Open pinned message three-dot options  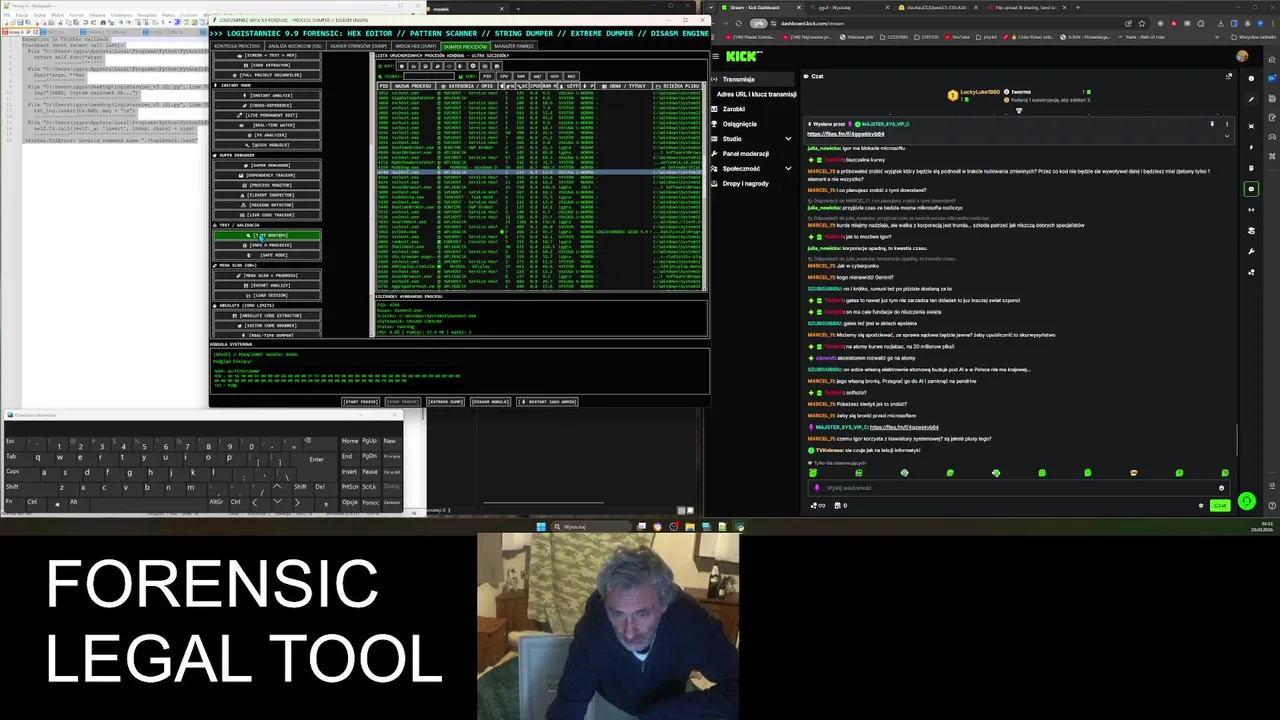[1227, 124]
